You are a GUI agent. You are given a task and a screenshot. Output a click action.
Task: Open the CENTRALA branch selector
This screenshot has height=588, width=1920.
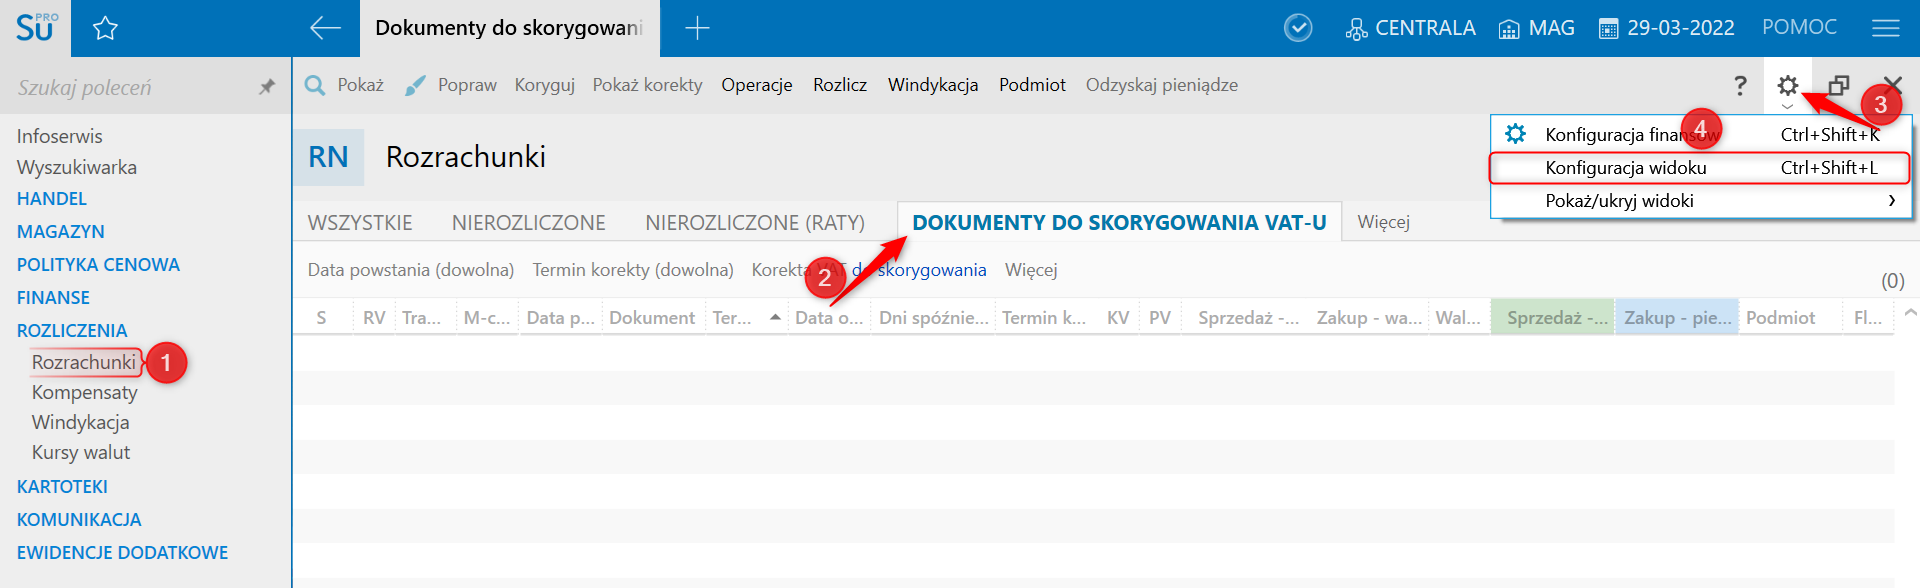[x=1410, y=28]
